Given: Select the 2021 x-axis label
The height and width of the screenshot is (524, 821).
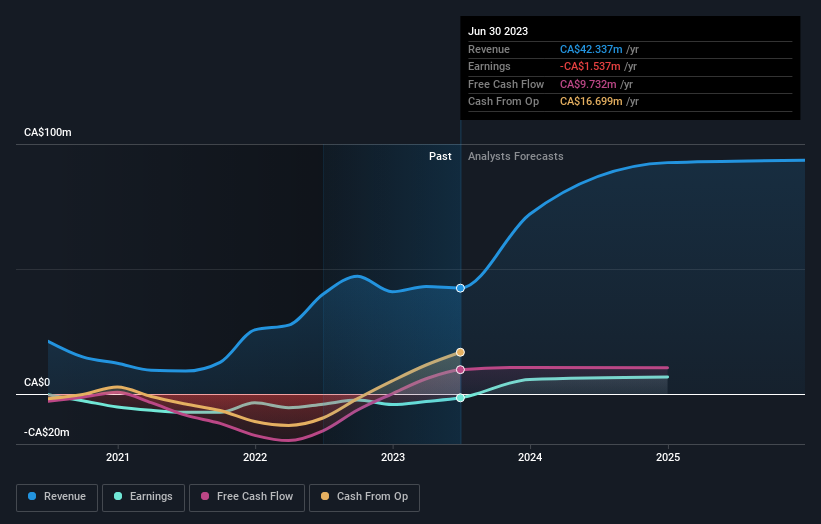Looking at the screenshot, I should (x=118, y=457).
